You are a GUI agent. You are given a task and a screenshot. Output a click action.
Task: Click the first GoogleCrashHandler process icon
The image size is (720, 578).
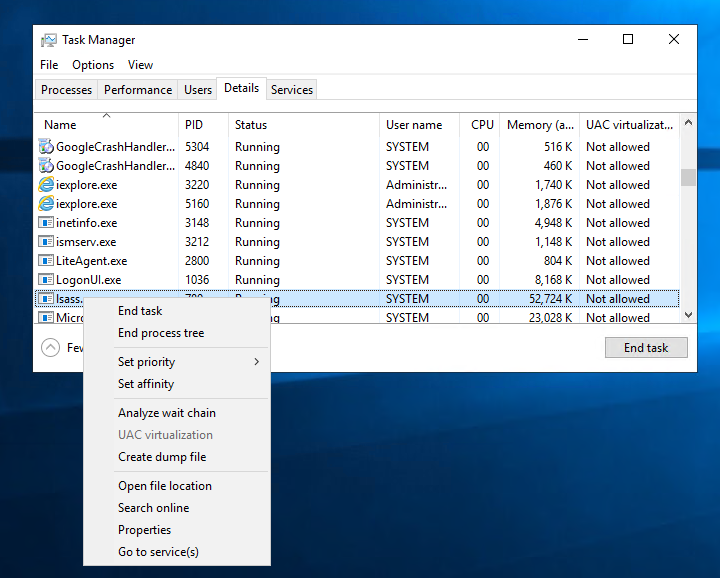[x=46, y=147]
